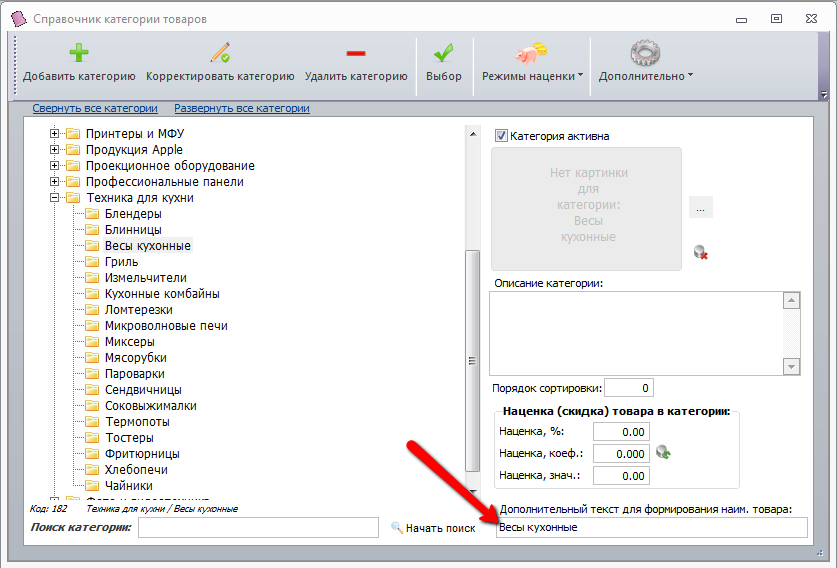Click the Профессиональные панели folder icon
The height and width of the screenshot is (568, 837).
[x=73, y=182]
